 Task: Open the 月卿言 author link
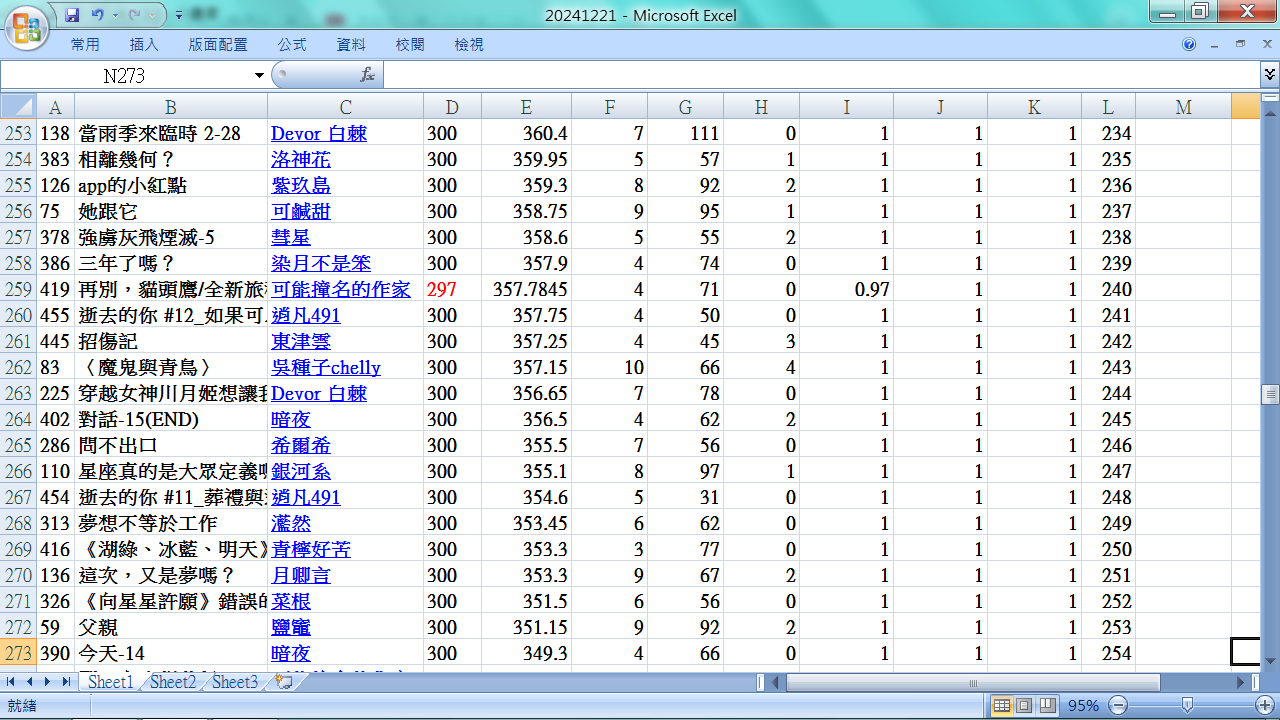301,575
